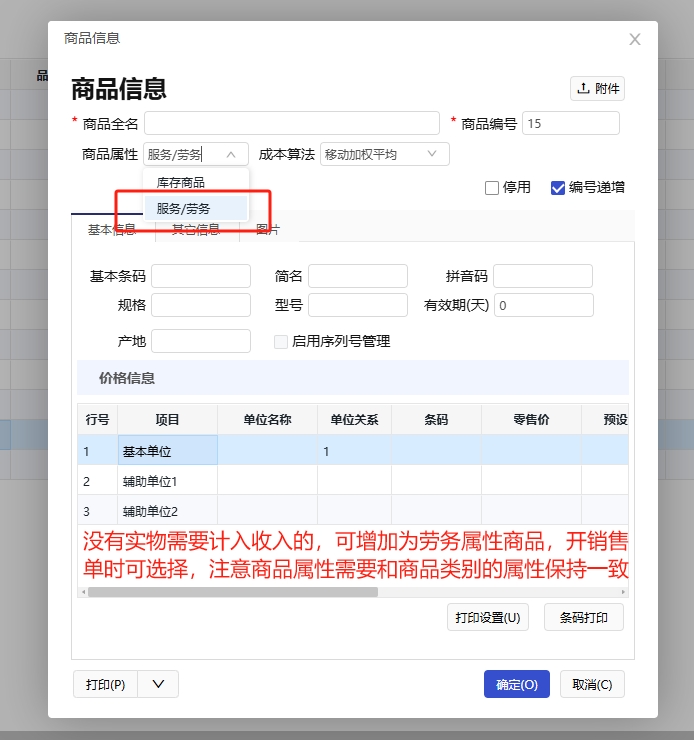Expand the print options arrow next to 打印(P)
This screenshot has height=740, width=694.
158,684
